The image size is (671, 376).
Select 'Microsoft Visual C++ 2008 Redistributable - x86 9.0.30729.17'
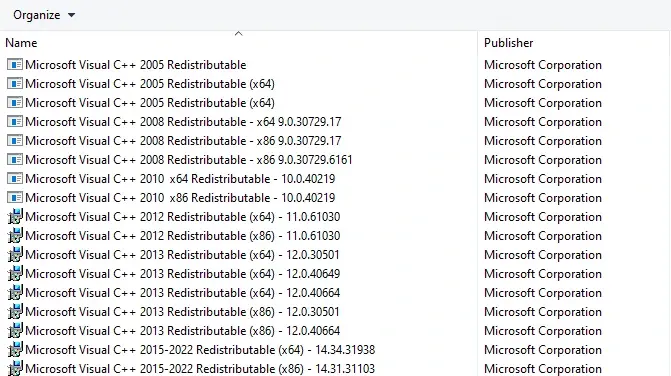pyautogui.click(x=183, y=141)
